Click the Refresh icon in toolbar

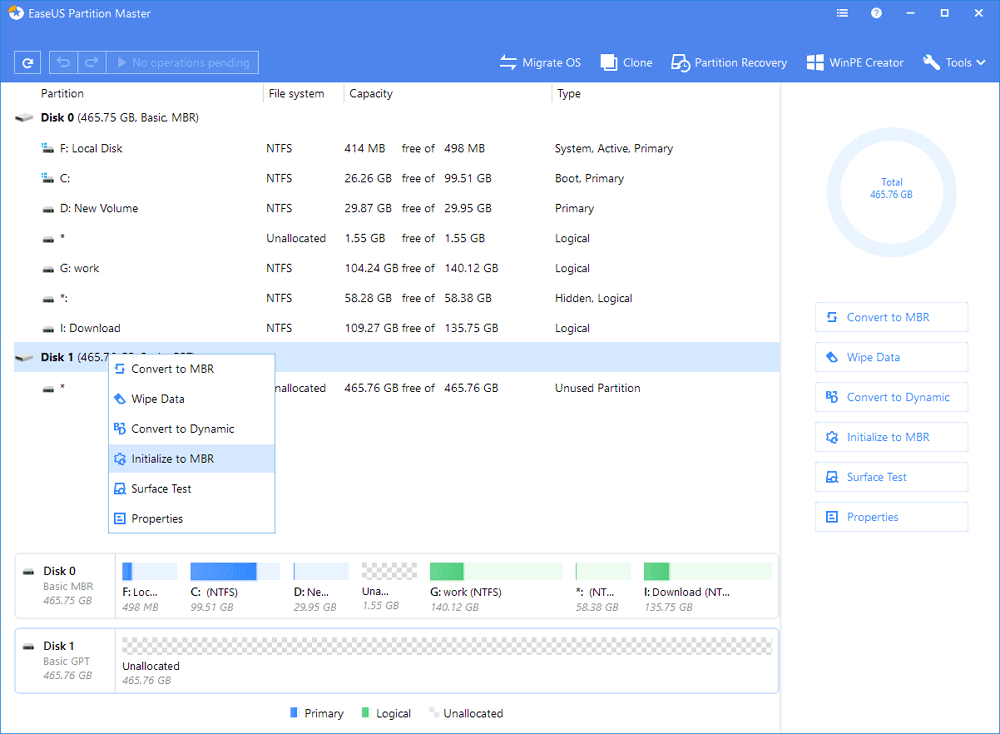click(x=27, y=62)
